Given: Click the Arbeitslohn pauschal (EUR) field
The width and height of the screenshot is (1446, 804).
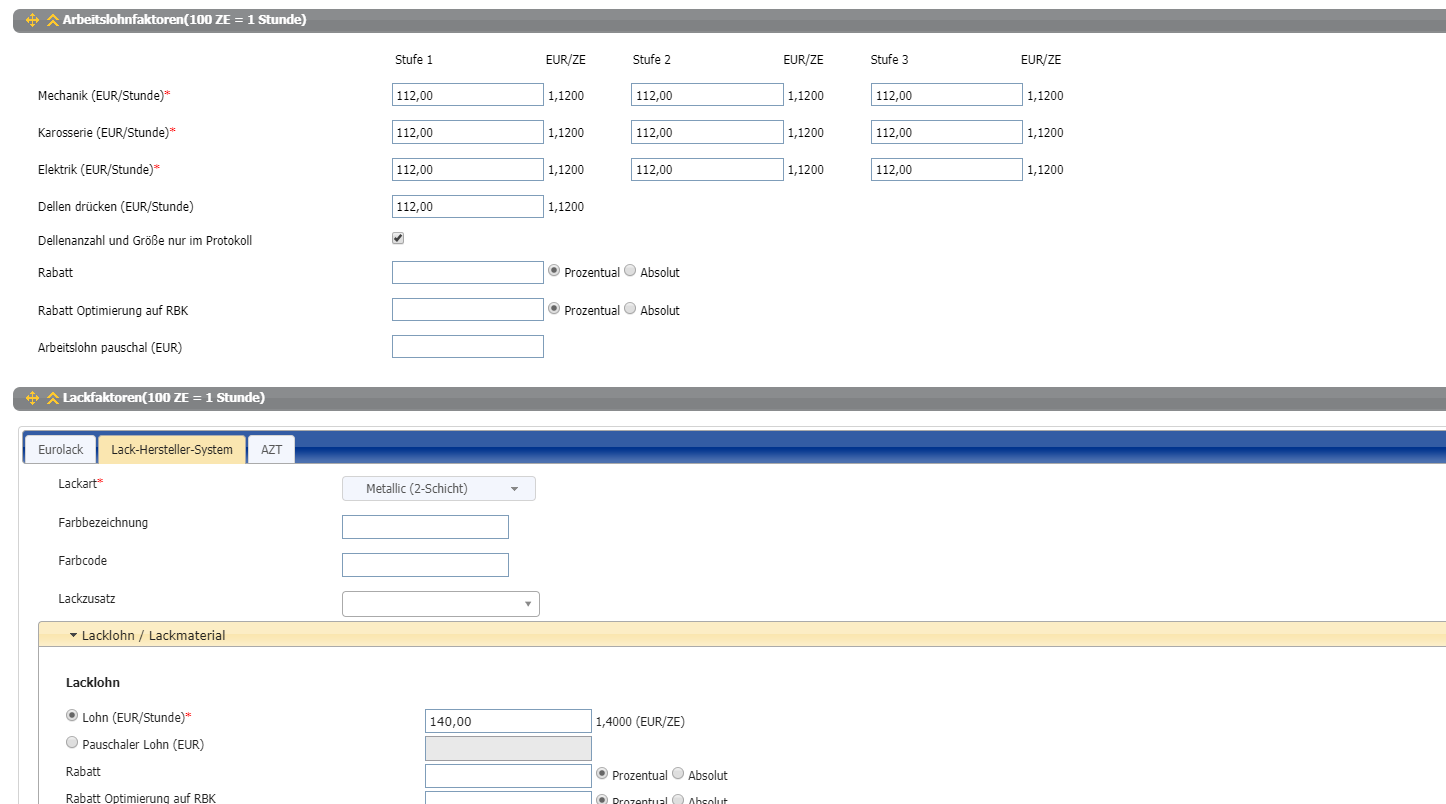Looking at the screenshot, I should (x=467, y=347).
